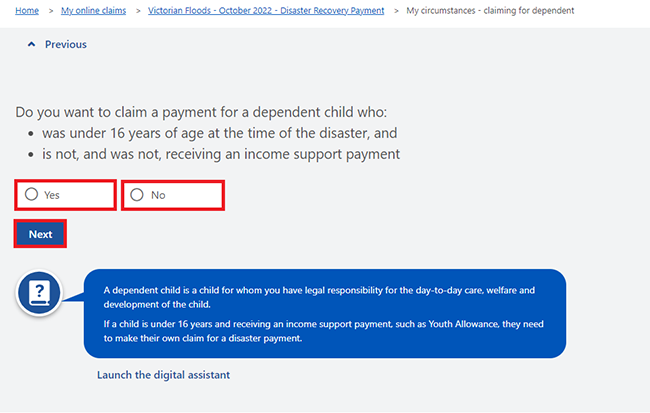This screenshot has height=413, width=650.
Task: Go back using the Previous link text
Action: tap(66, 45)
